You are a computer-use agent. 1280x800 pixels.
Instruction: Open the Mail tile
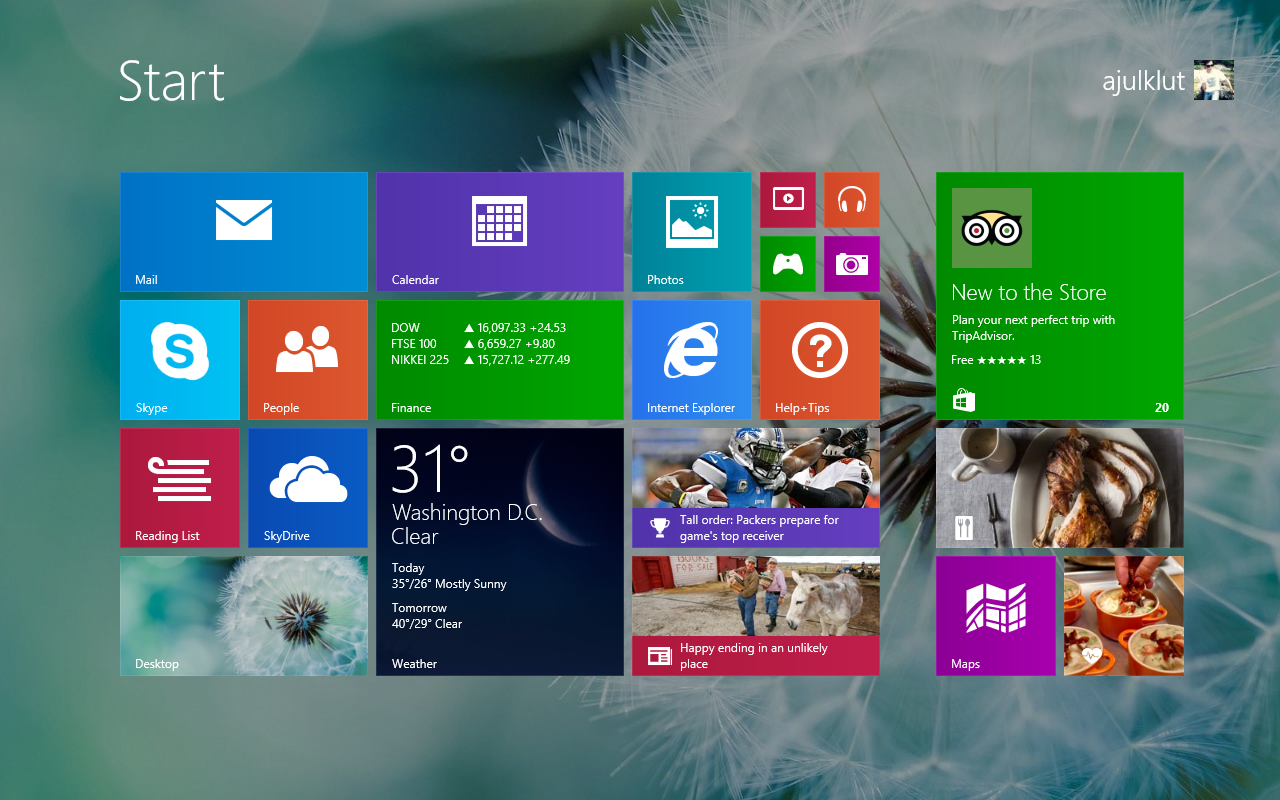click(244, 232)
